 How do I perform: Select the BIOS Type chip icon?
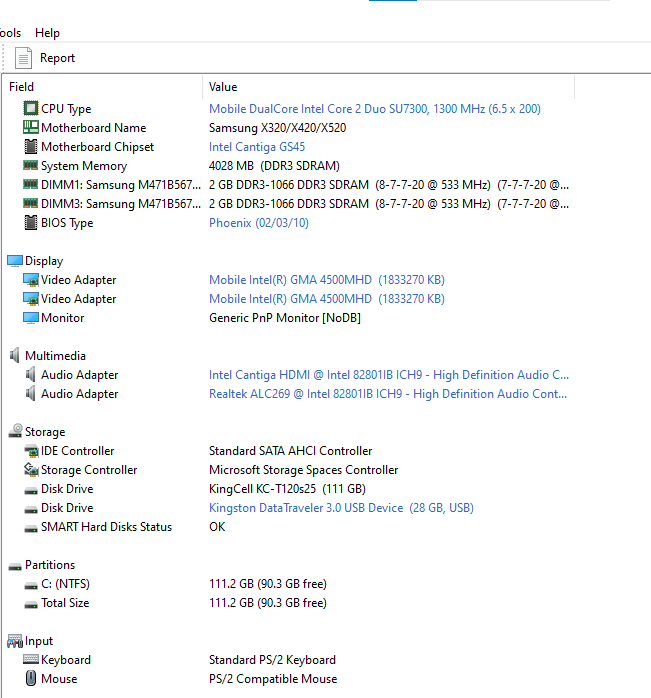(31, 222)
